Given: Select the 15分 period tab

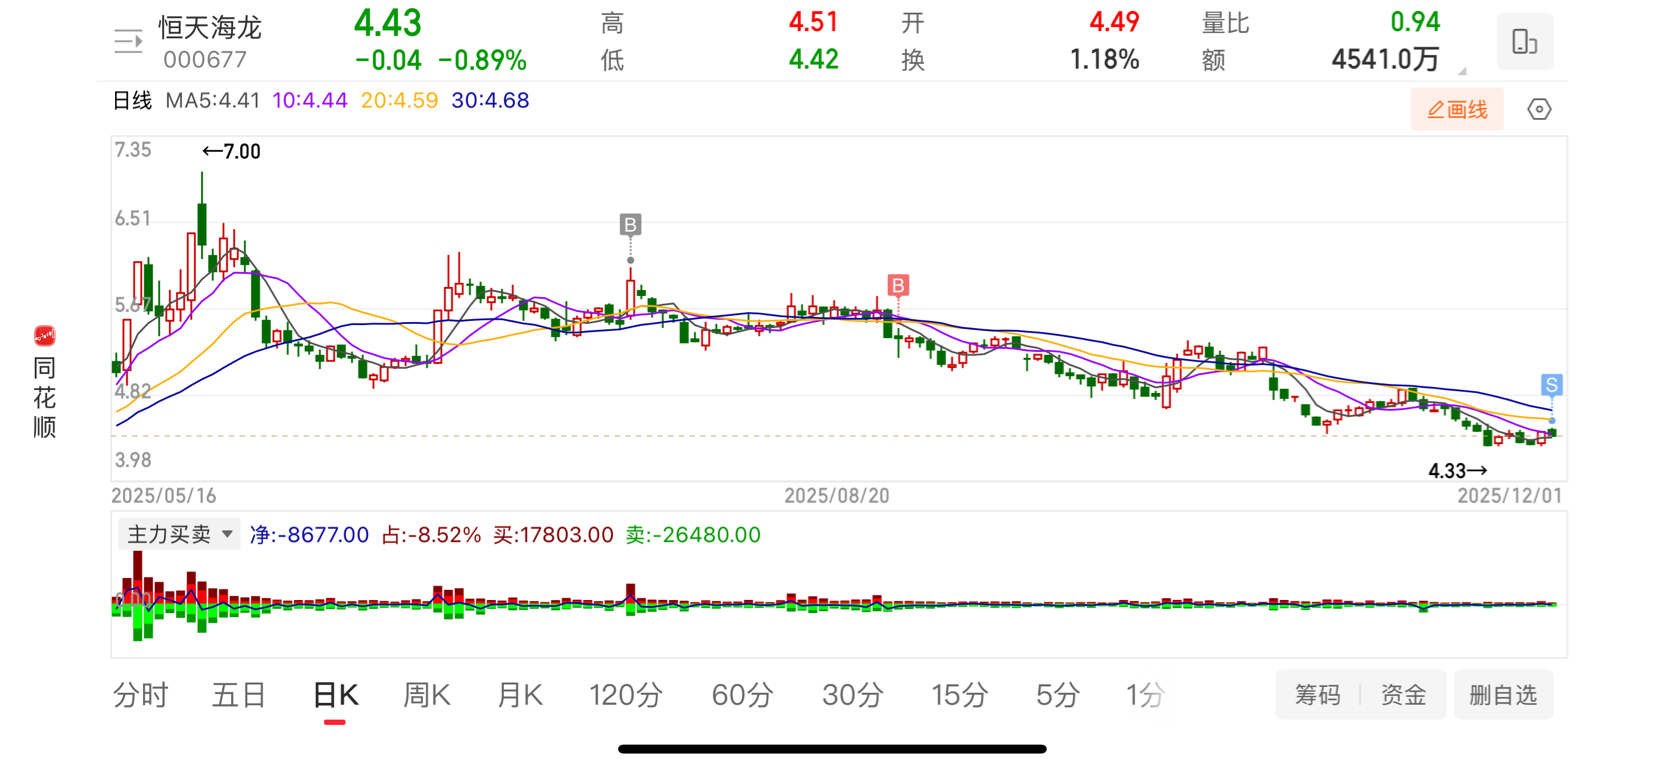Looking at the screenshot, I should click(x=960, y=695).
